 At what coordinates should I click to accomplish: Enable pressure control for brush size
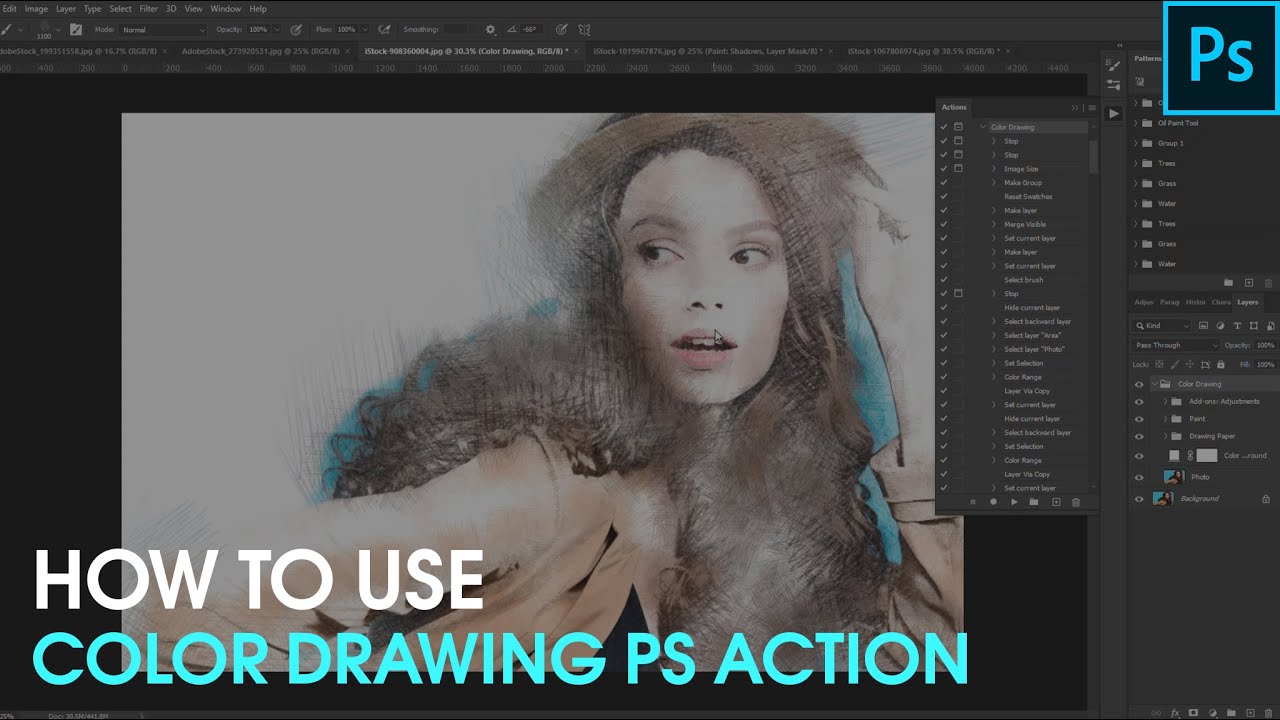[x=562, y=30]
